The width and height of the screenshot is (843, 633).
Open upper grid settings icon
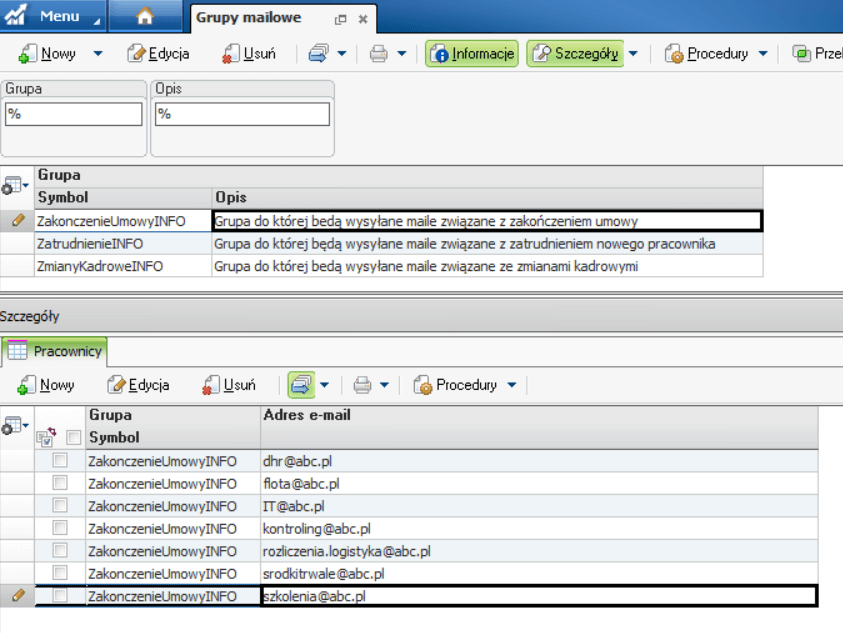pos(14,185)
